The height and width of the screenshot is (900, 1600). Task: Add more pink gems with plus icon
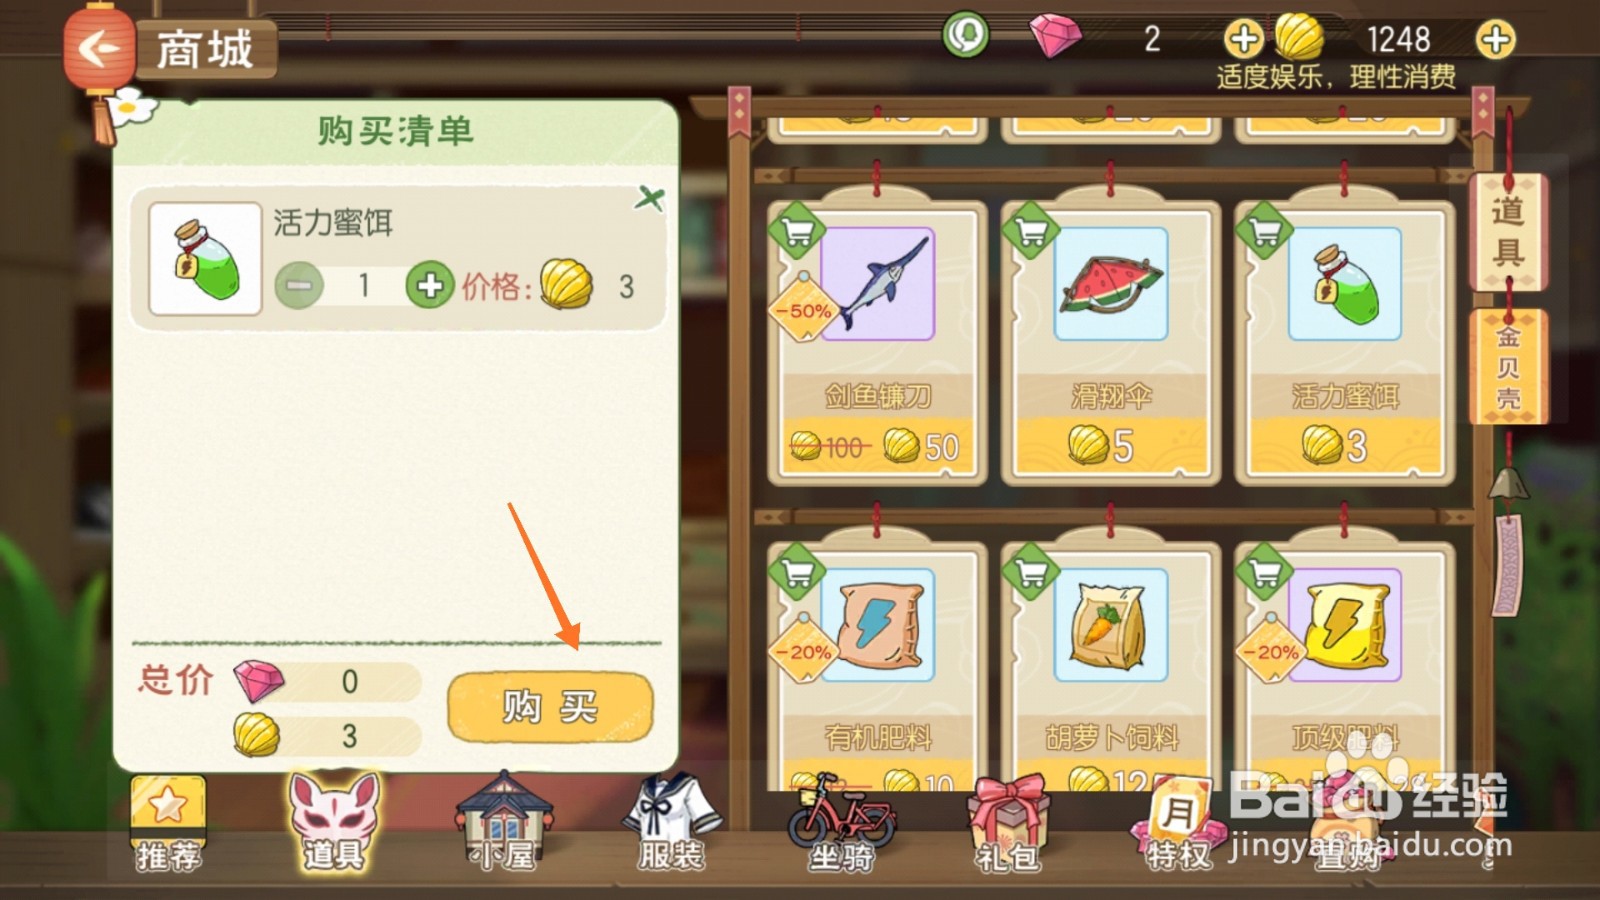click(1244, 39)
